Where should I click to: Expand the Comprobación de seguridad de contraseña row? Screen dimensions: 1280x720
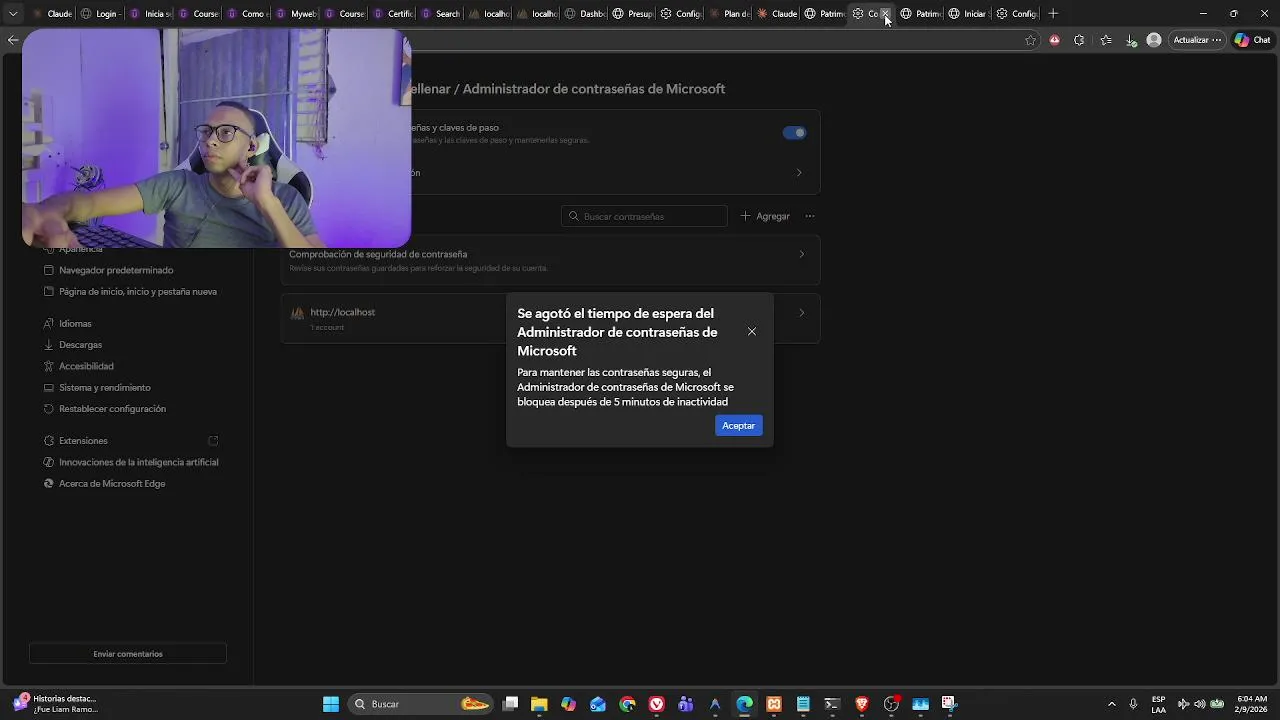coord(550,260)
